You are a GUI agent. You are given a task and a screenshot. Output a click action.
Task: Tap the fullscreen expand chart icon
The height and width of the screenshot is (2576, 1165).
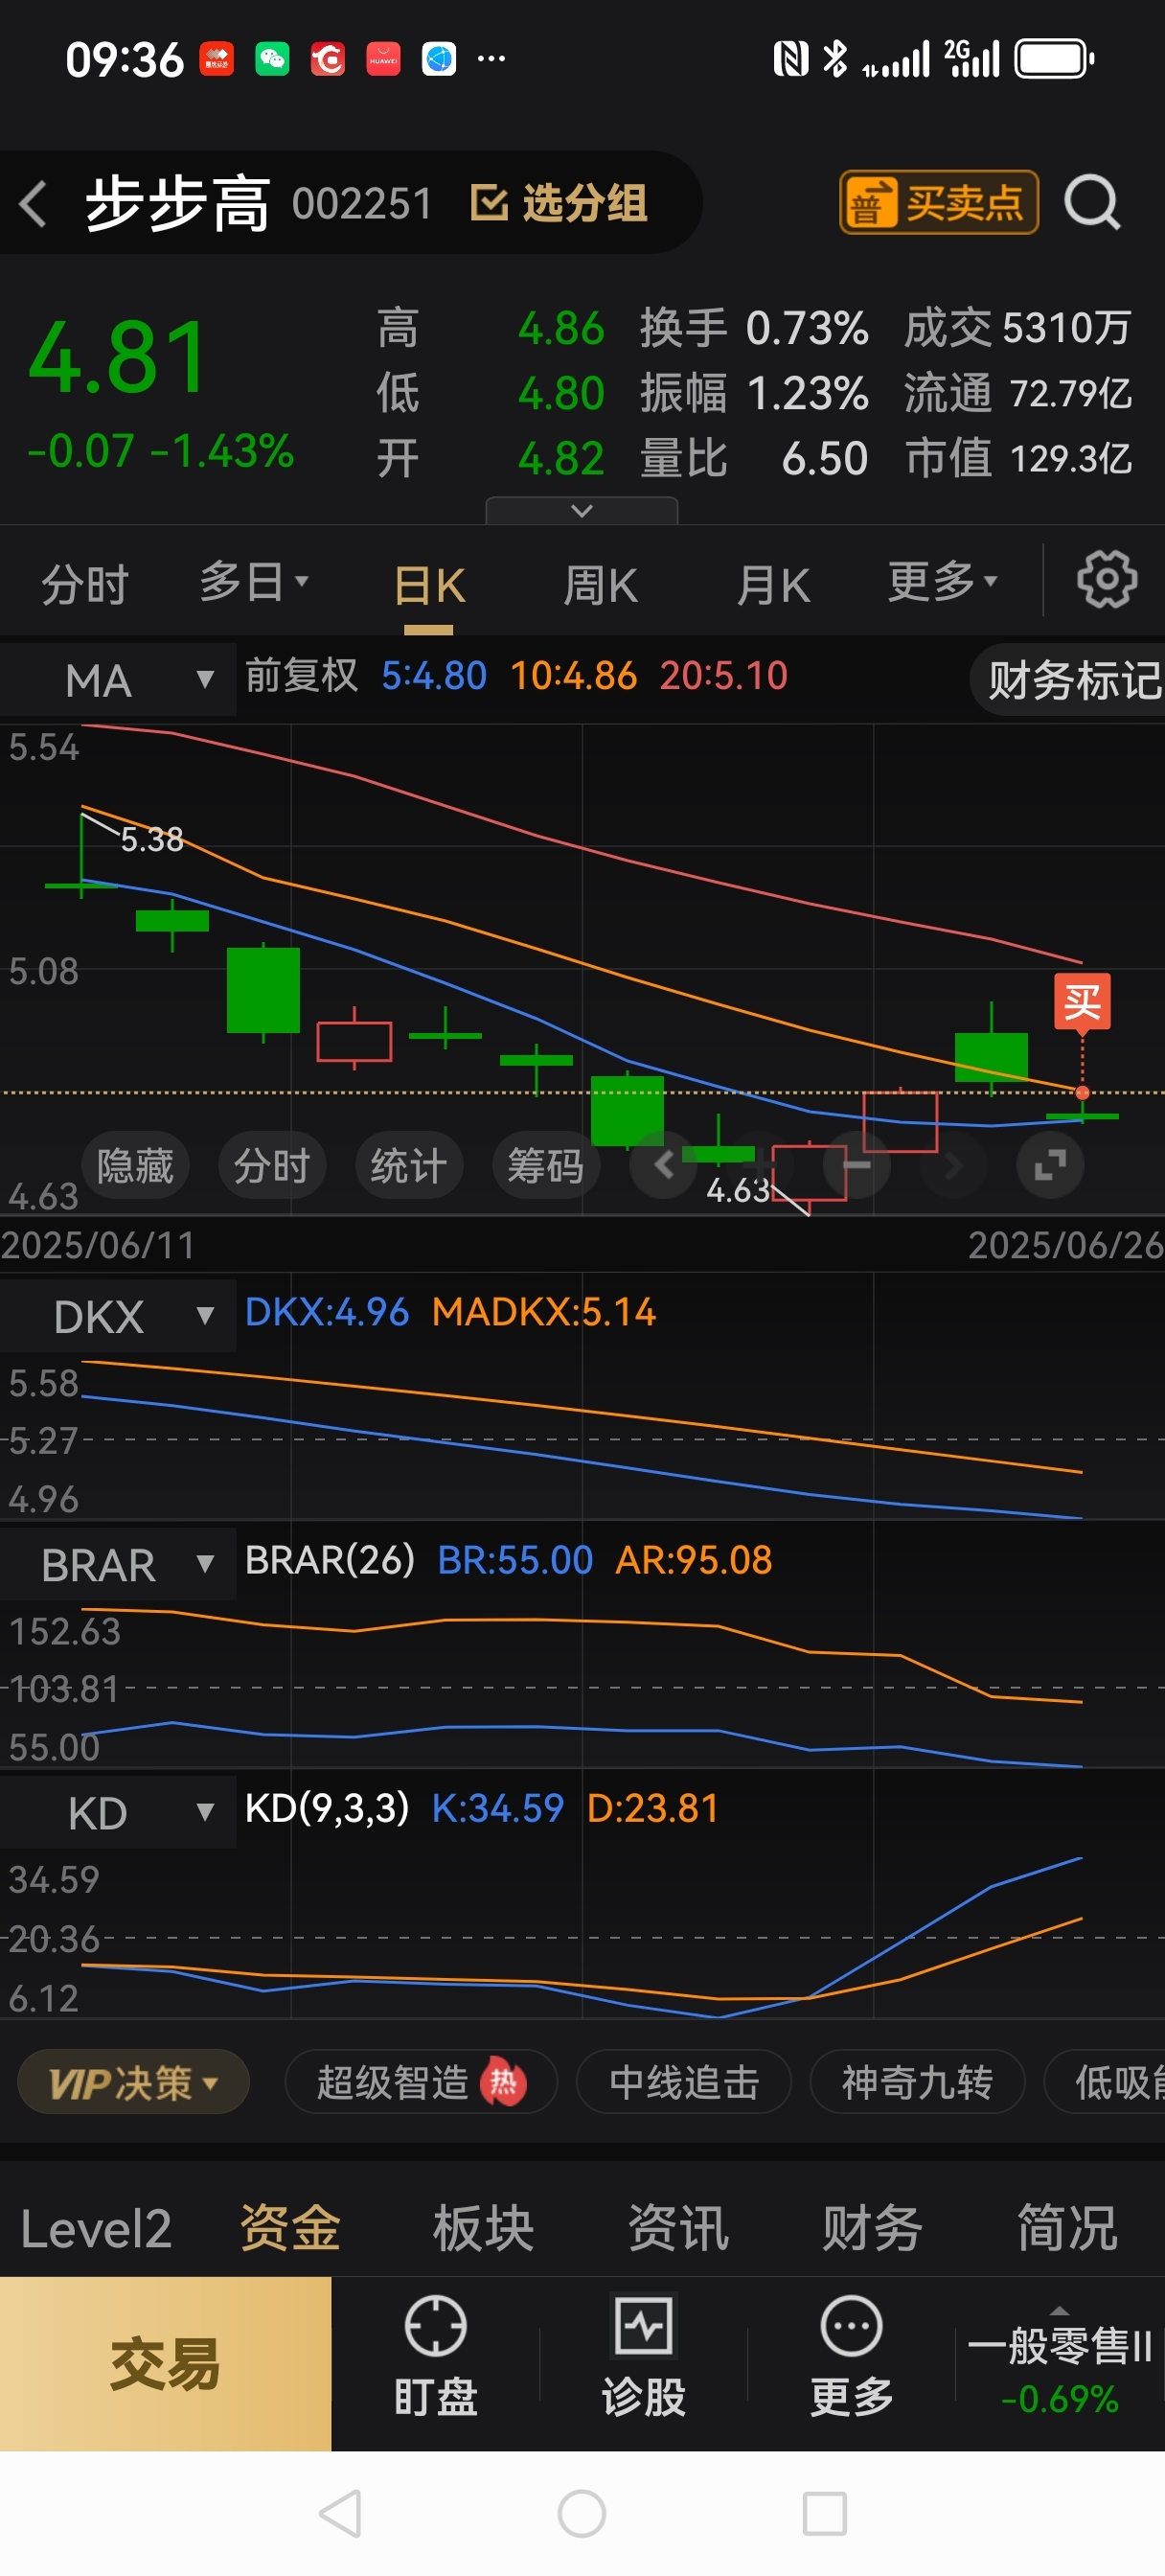point(1049,1165)
